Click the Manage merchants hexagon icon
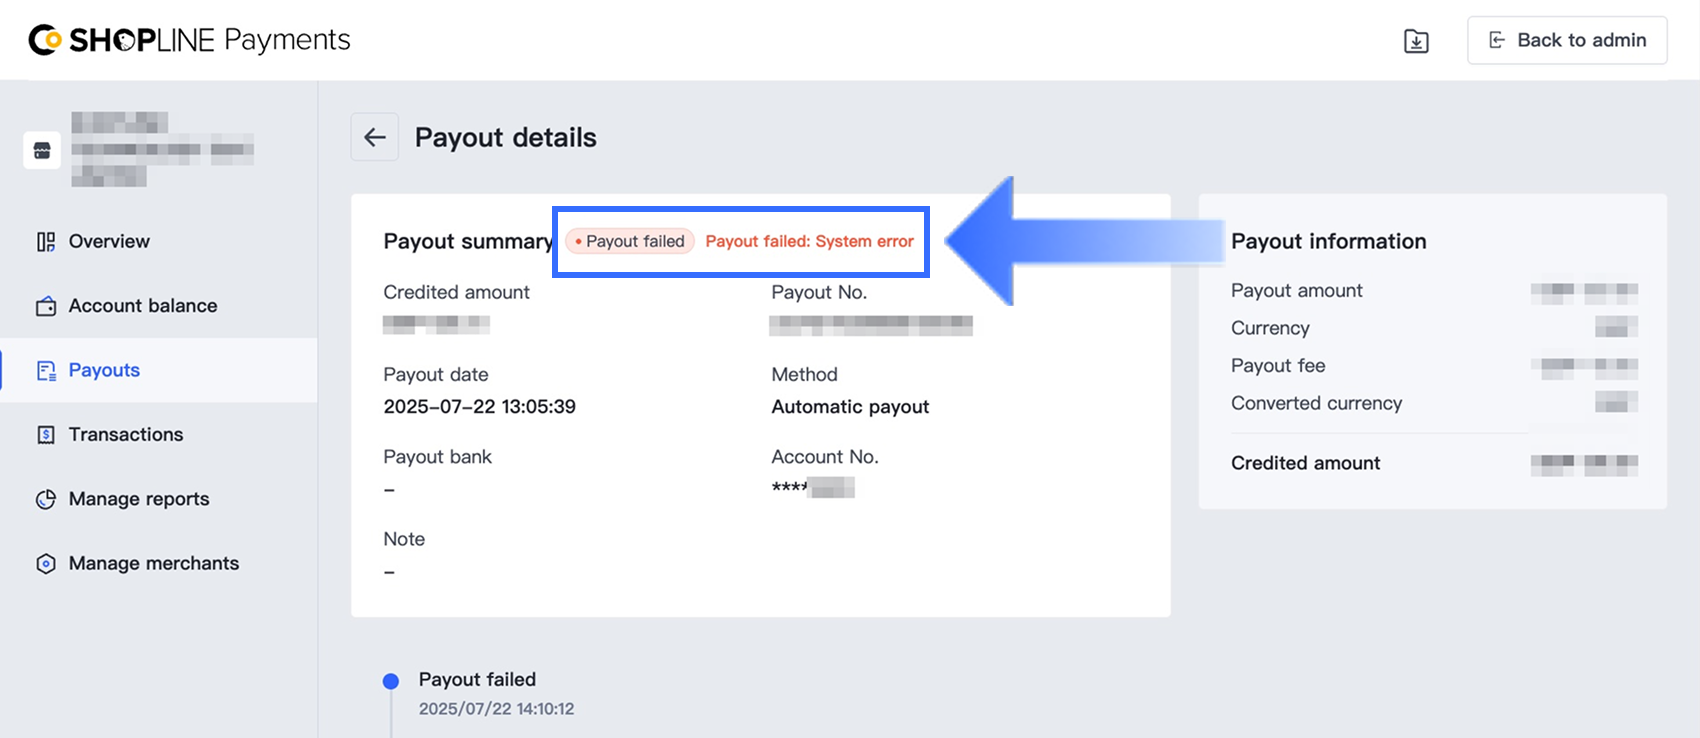 pos(46,564)
